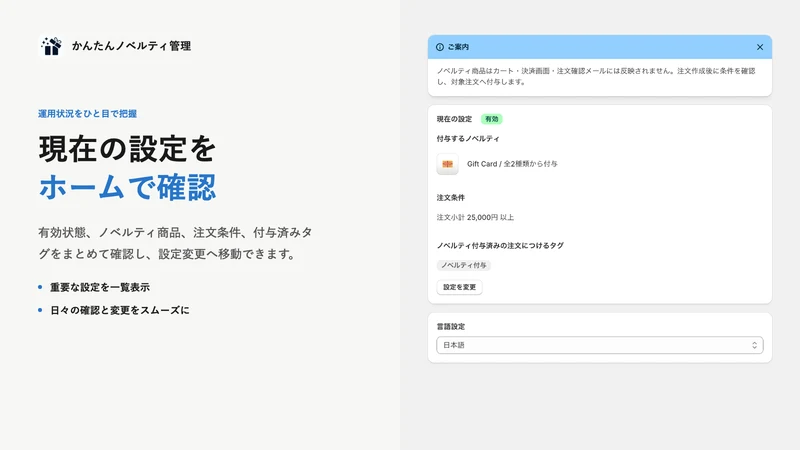Click the info icon in the ご案内 banner

coord(440,47)
